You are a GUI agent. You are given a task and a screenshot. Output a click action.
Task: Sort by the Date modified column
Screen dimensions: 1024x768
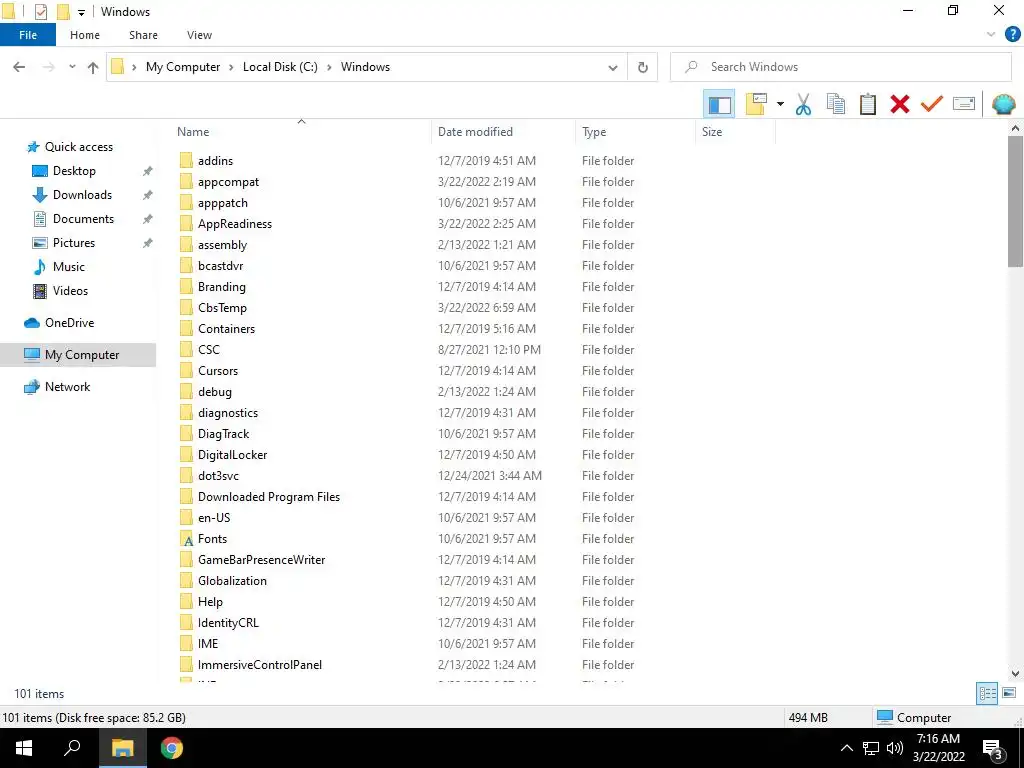click(475, 132)
